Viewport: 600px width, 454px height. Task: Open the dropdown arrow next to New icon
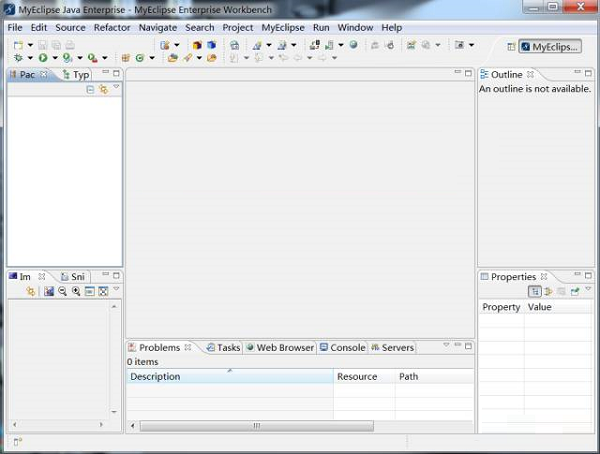coord(30,45)
